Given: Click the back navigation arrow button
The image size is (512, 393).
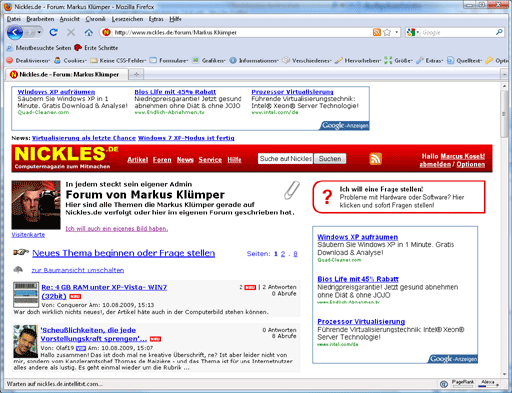Looking at the screenshot, I should [x=15, y=32].
